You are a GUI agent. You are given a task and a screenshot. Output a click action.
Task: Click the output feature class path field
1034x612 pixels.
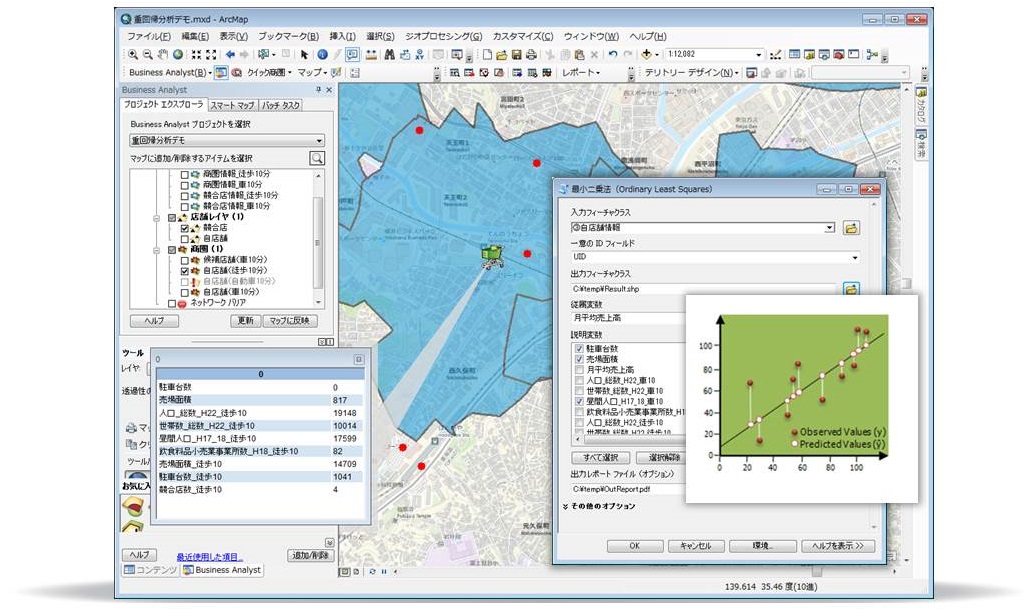click(x=705, y=289)
